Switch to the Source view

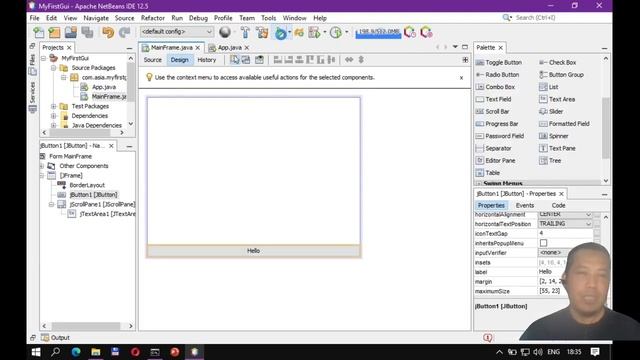(153, 60)
